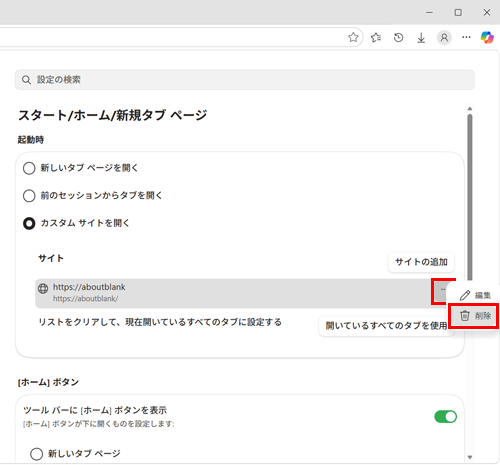Open the Favorites list icon

pyautogui.click(x=376, y=38)
